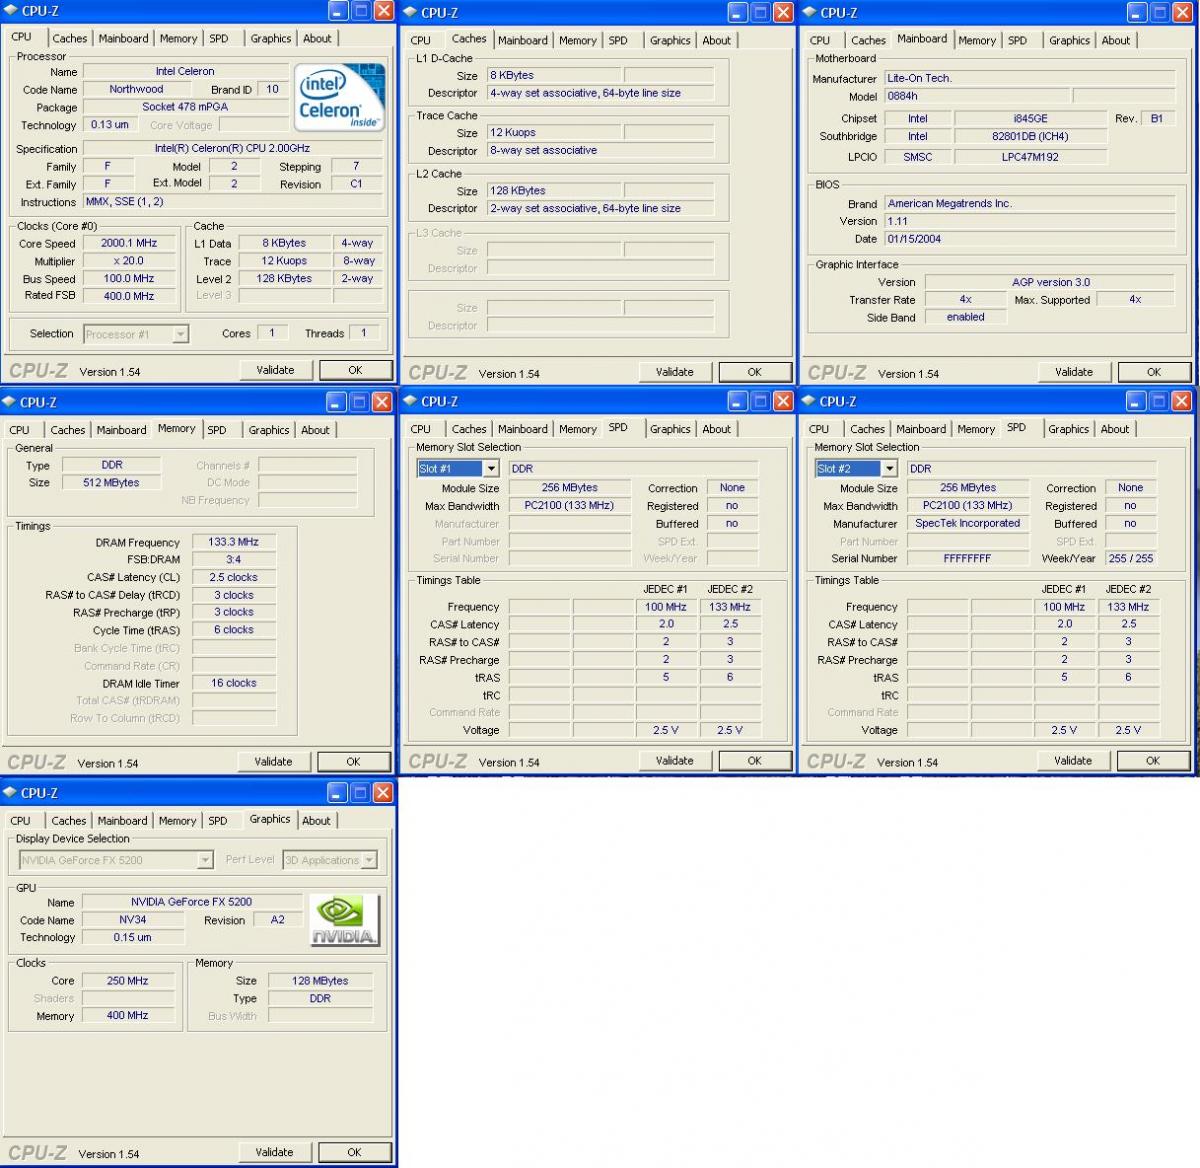Open Mainboard tab in the Slot #2 window
Screen dimensions: 1200x1168
pyautogui.click(x=921, y=429)
